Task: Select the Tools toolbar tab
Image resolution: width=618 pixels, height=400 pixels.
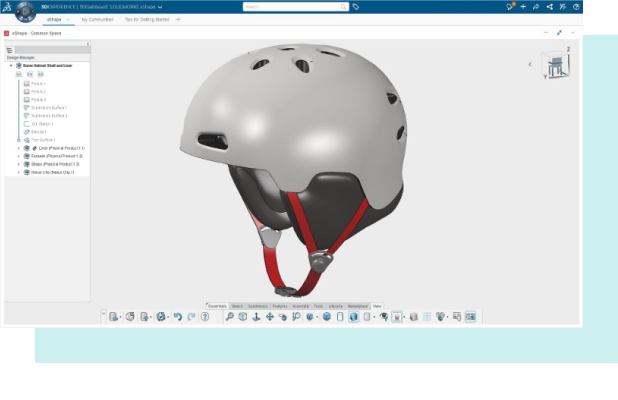Action: click(x=318, y=306)
